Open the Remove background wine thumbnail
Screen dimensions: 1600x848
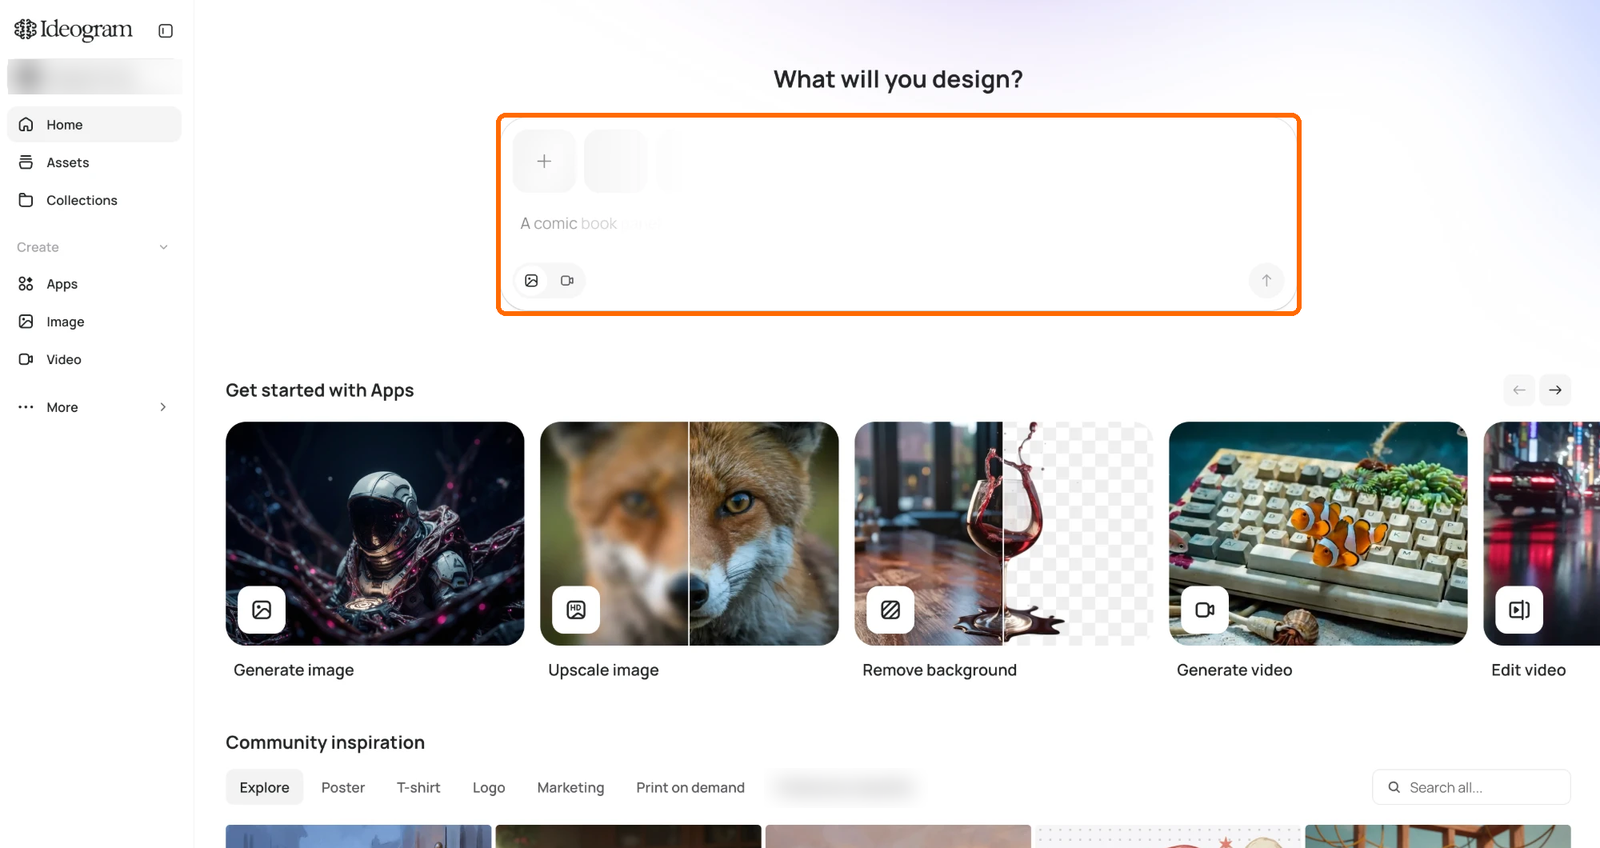coord(1004,534)
